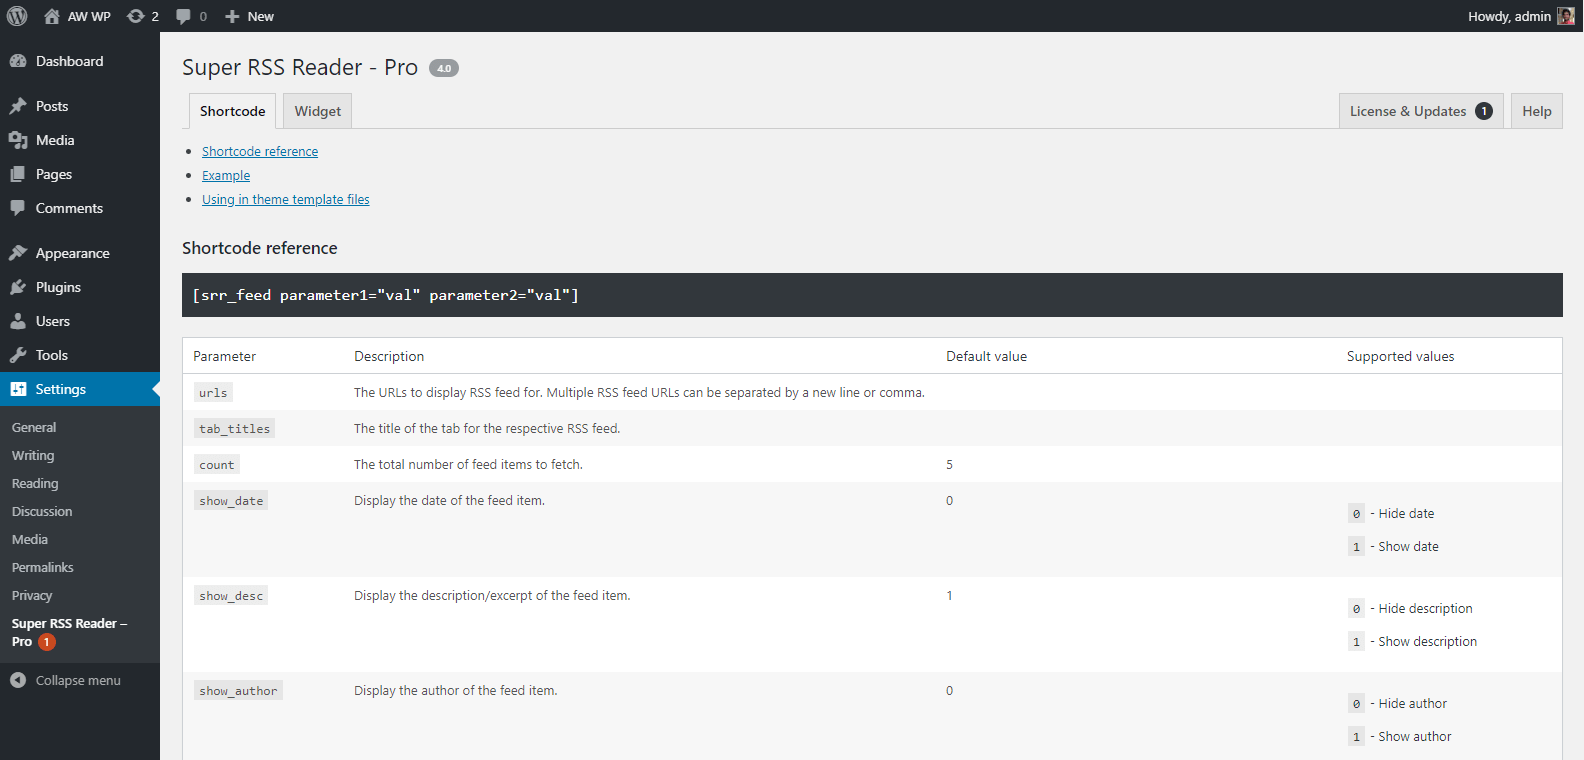Open Plugins menu in sidebar
Image resolution: width=1584 pixels, height=760 pixels.
58,287
